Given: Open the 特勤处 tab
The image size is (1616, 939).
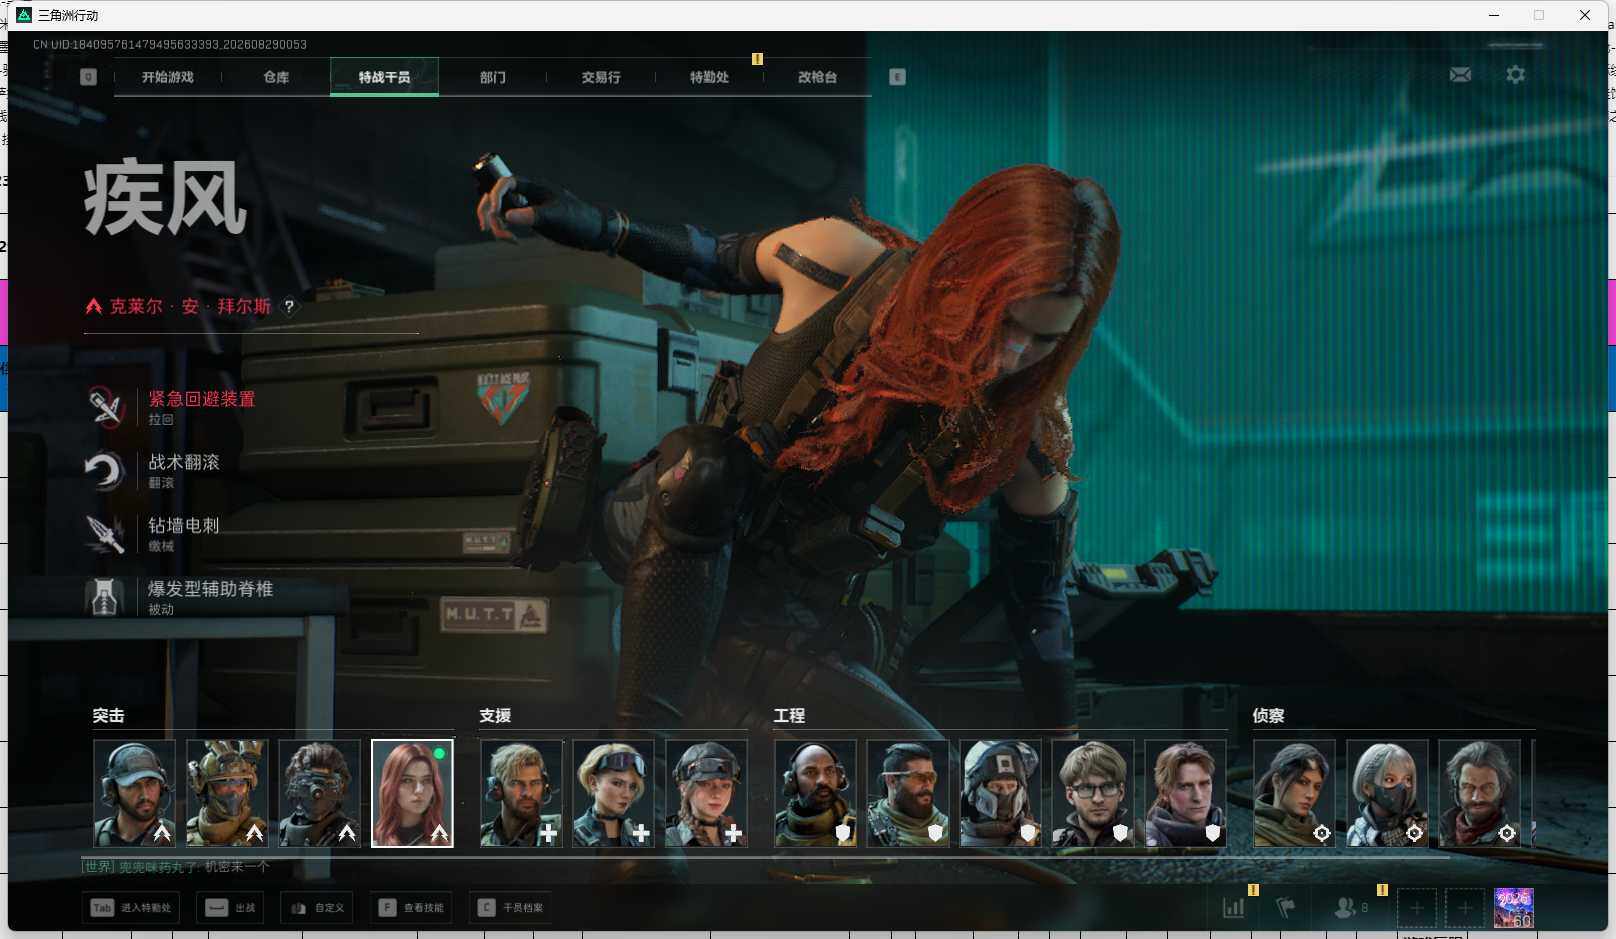Looking at the screenshot, I should 709,77.
